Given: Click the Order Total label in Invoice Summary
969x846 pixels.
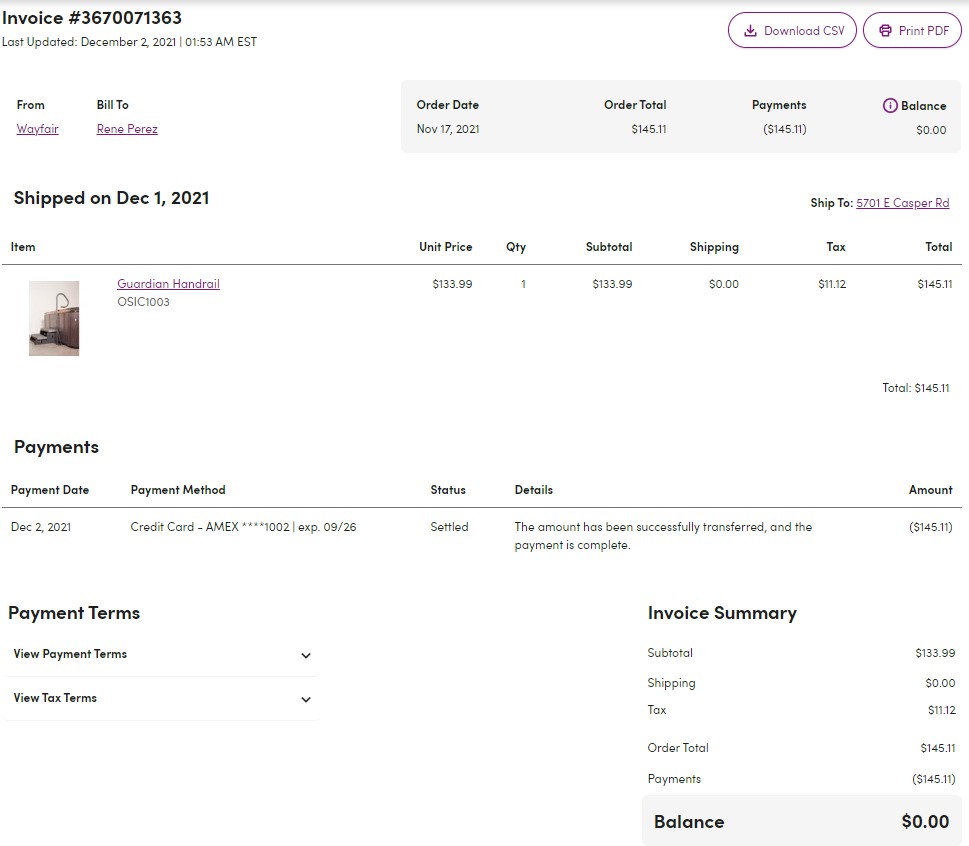Looking at the screenshot, I should (x=678, y=748).
